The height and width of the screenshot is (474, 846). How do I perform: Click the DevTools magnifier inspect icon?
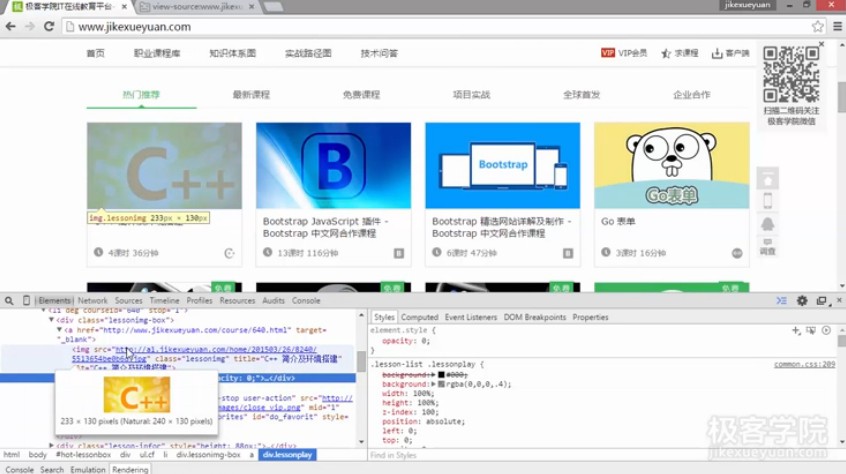pos(9,301)
